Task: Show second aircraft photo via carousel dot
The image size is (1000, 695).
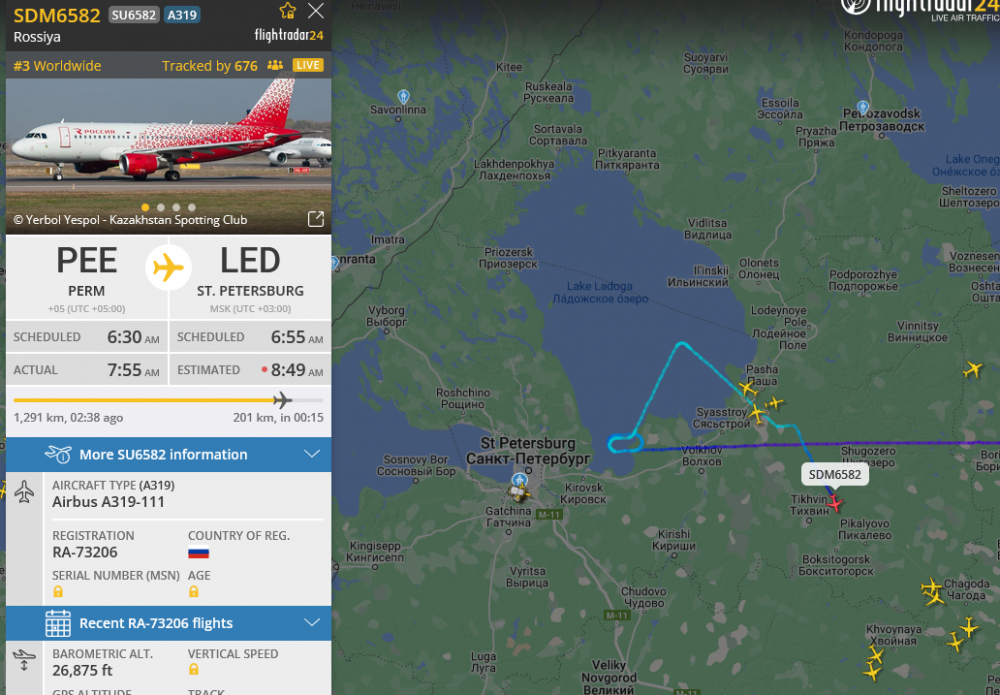Action: [161, 207]
